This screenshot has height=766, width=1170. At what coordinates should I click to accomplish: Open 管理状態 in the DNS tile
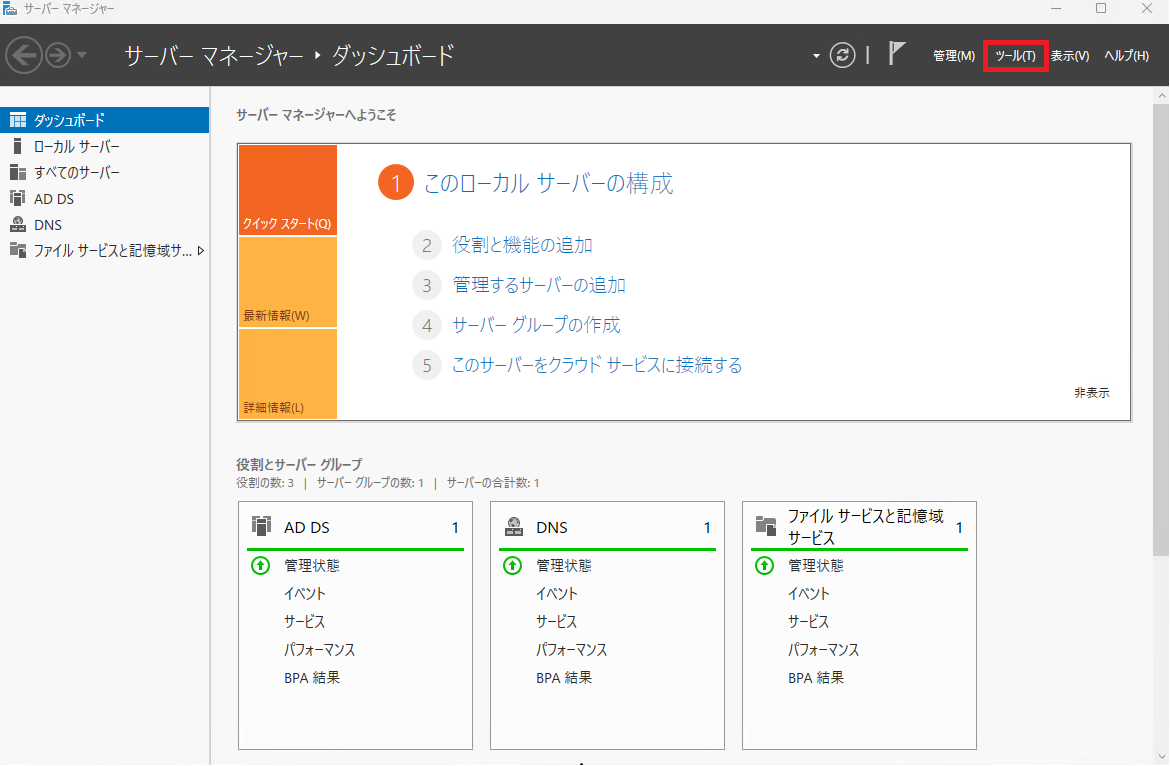tap(564, 565)
